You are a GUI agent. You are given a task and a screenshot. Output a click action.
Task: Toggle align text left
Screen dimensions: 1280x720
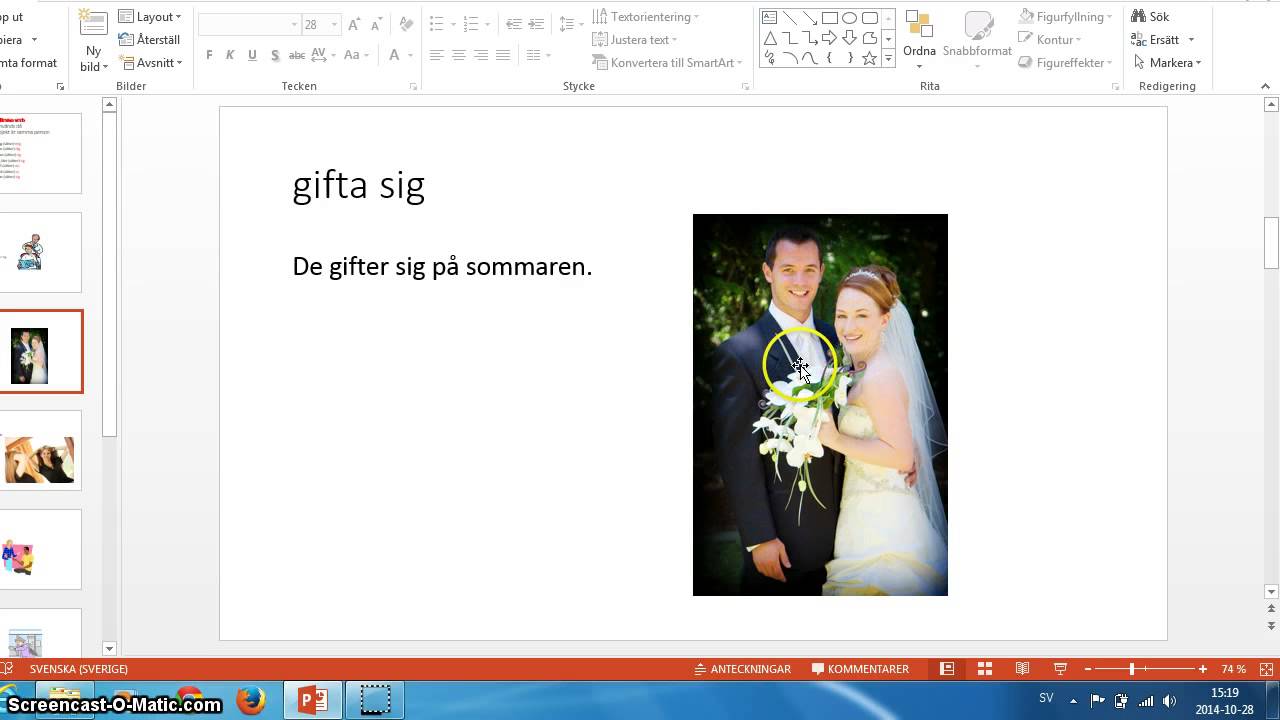(437, 55)
